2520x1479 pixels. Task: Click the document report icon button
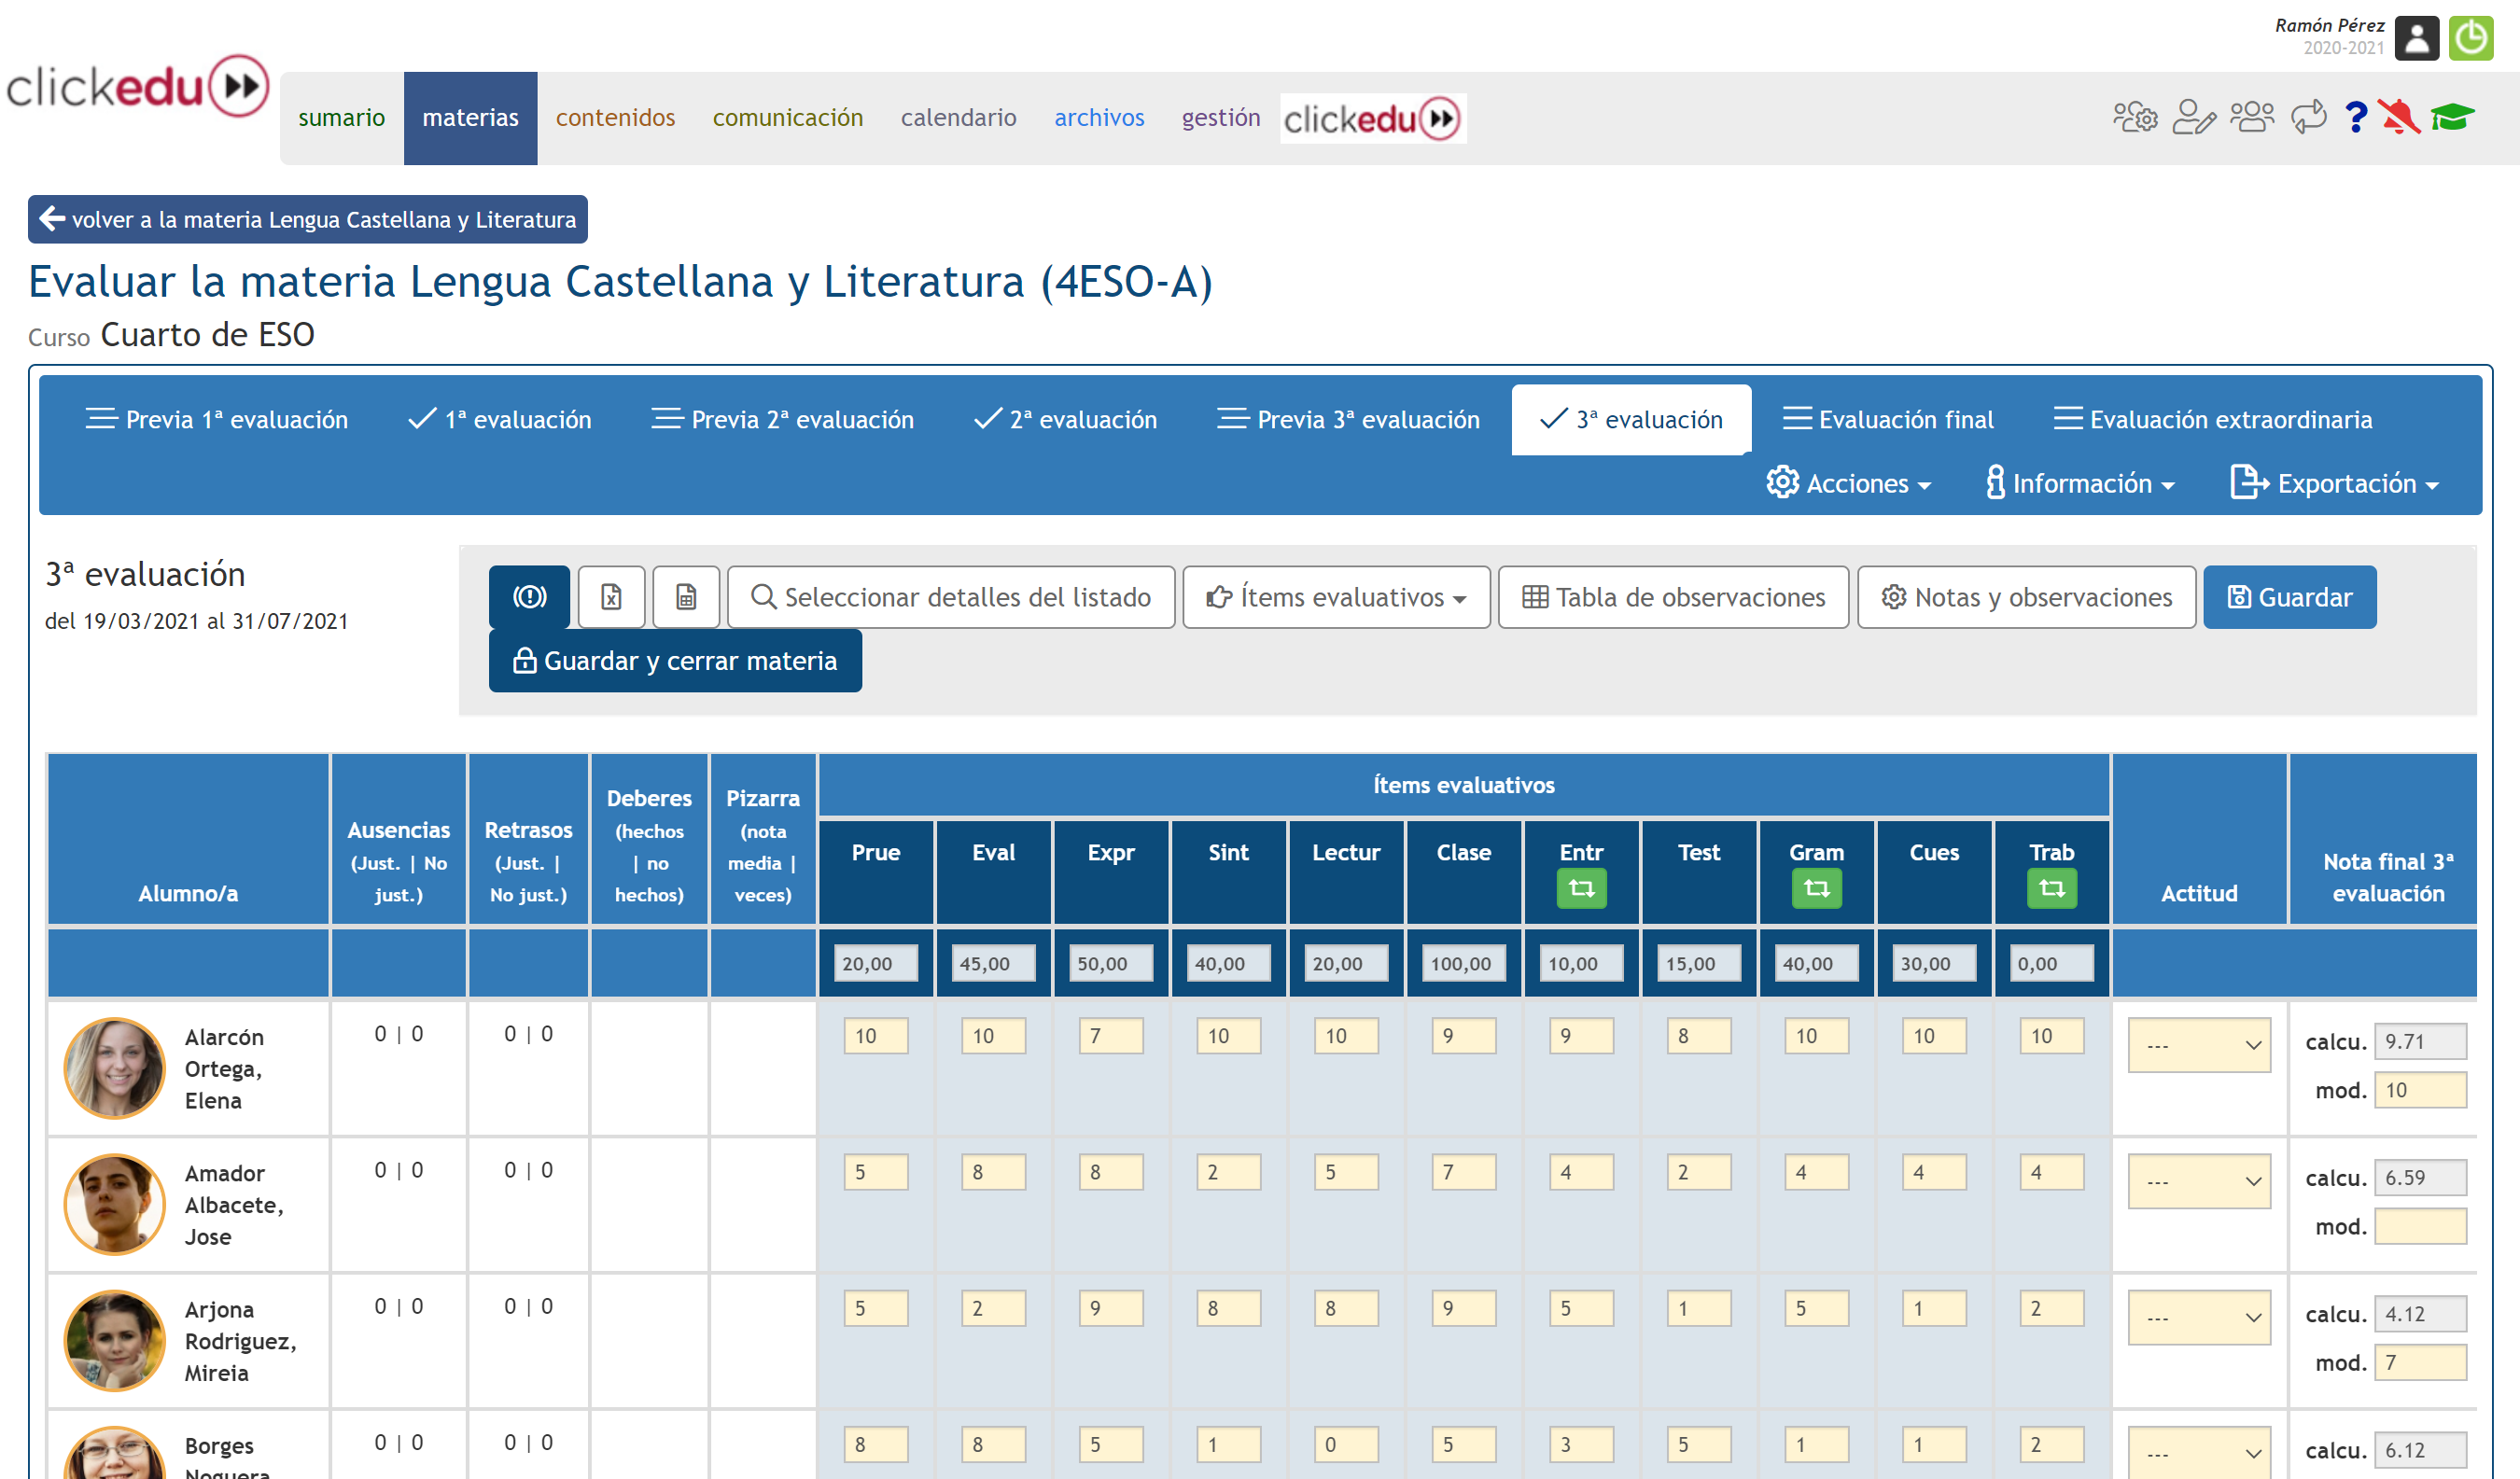coord(686,597)
